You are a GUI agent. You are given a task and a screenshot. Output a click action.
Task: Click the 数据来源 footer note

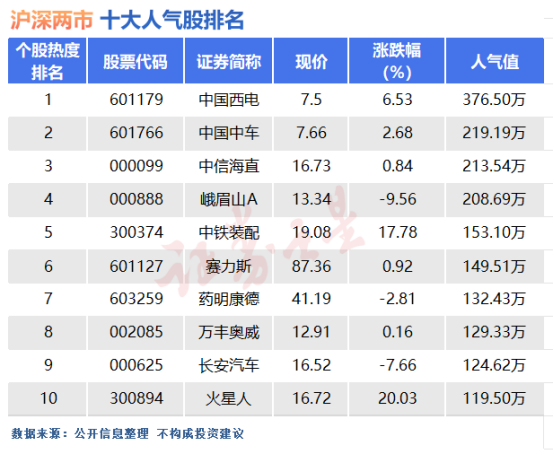(x=79, y=433)
